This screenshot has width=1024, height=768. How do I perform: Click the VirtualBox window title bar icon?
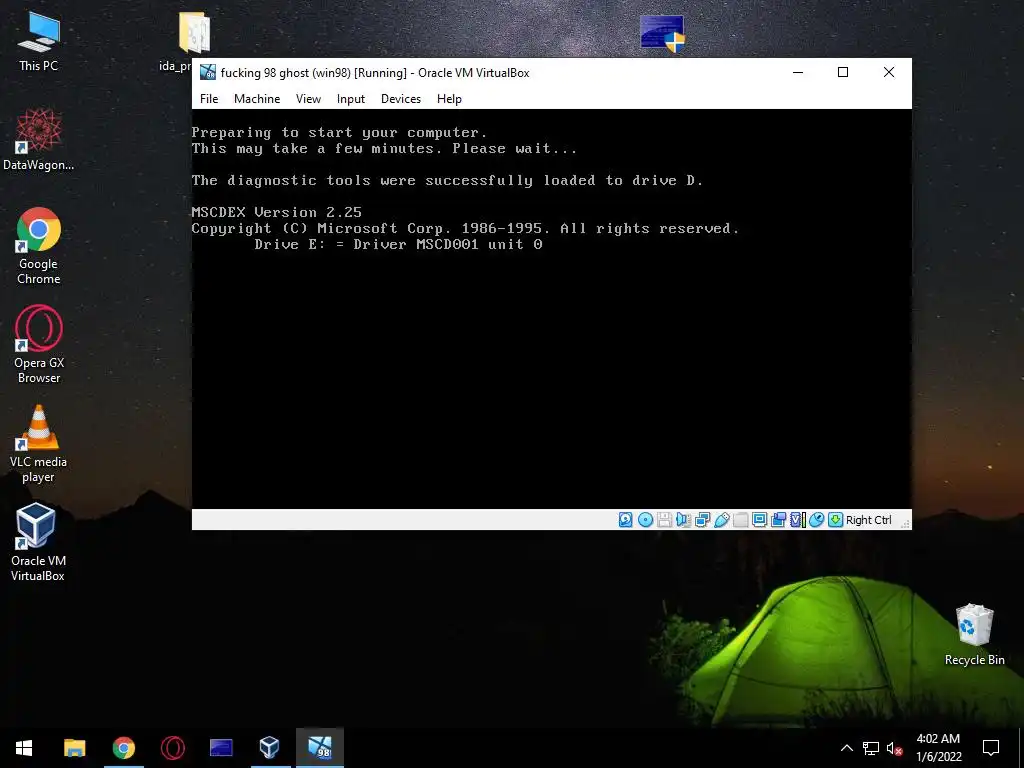pyautogui.click(x=208, y=72)
